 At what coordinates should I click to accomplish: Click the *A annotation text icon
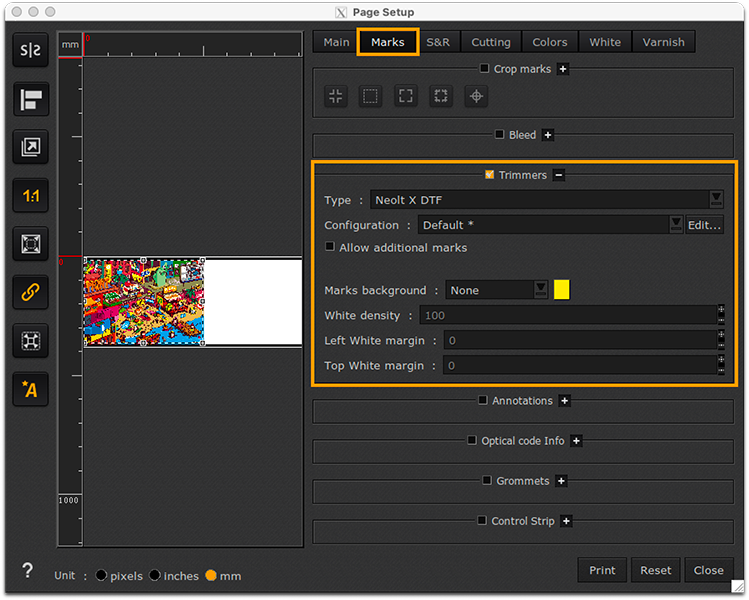click(31, 389)
